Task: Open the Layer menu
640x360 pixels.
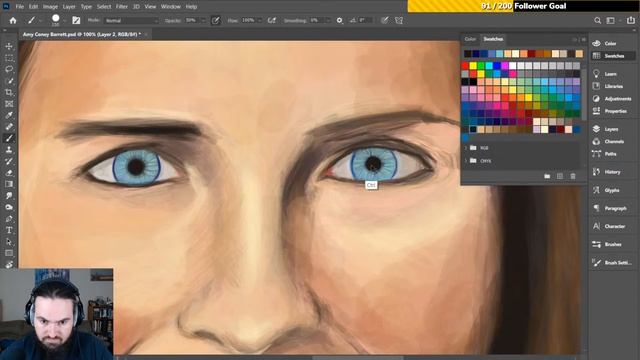Action: pos(69,7)
